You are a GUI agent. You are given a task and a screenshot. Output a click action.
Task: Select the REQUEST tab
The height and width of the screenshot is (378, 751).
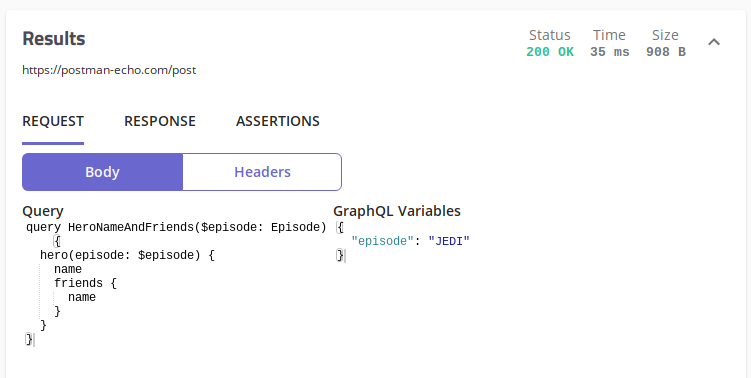tap(53, 121)
